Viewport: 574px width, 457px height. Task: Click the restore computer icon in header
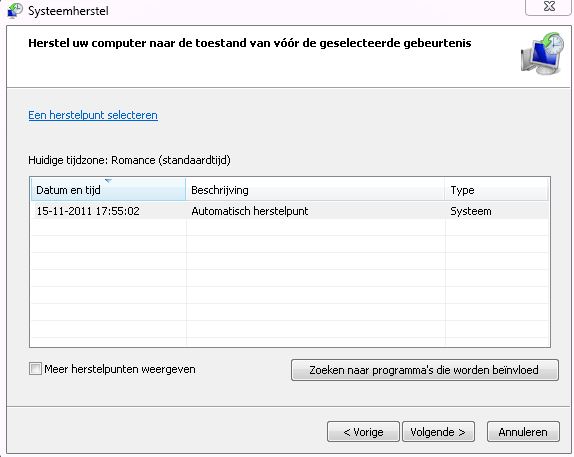(543, 53)
